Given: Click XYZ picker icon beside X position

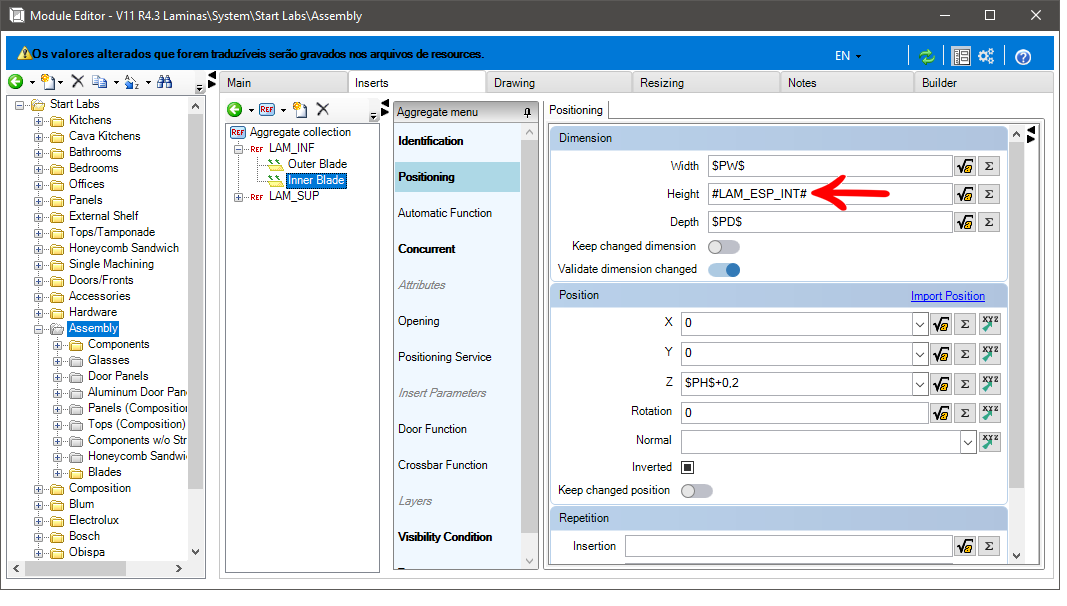Looking at the screenshot, I should point(990,324).
